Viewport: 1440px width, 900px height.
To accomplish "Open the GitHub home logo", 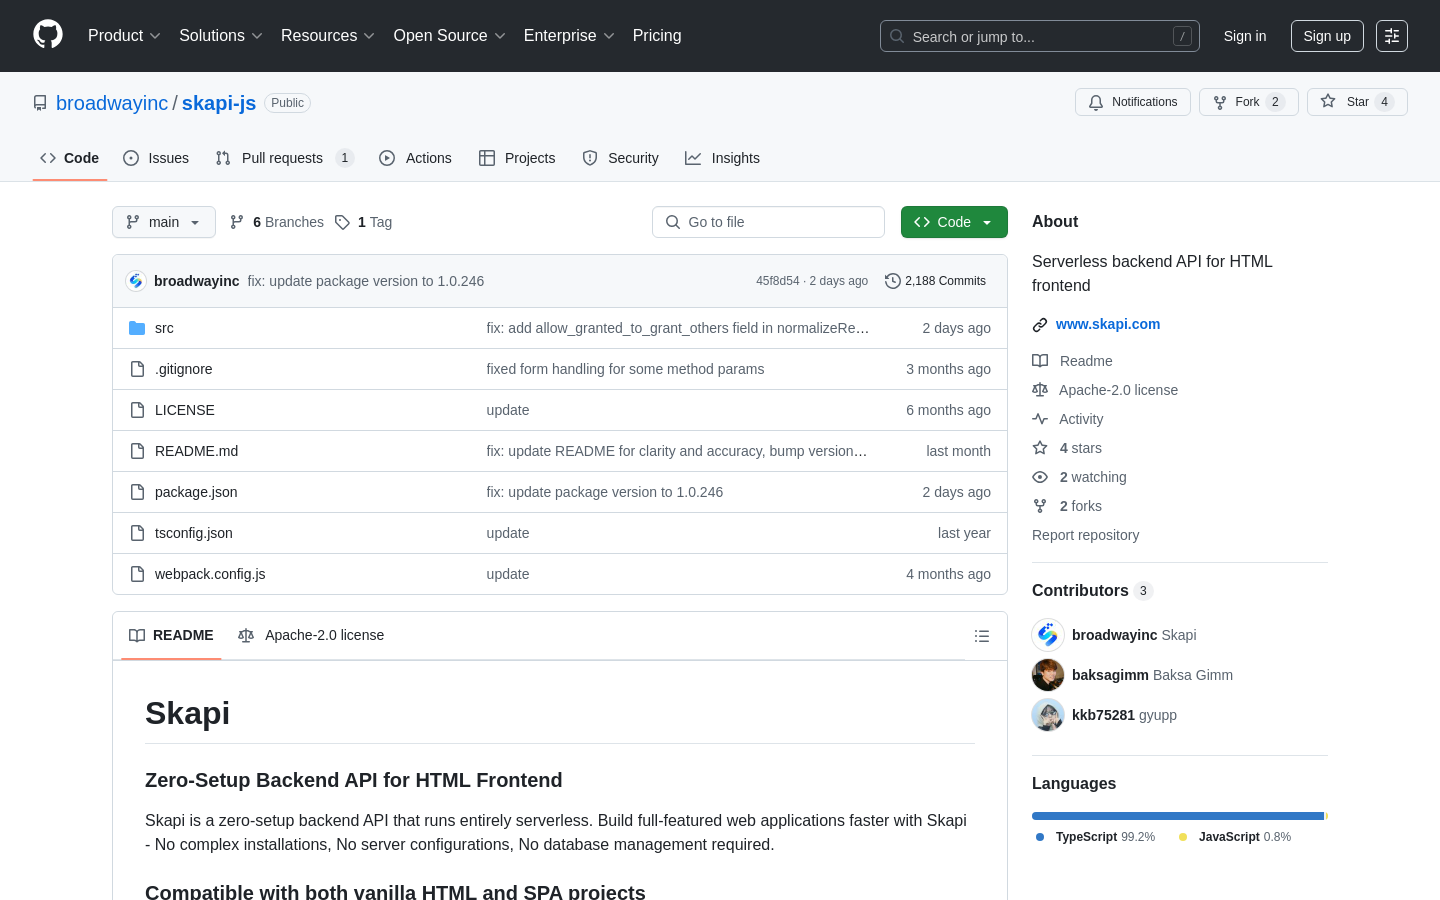I will [48, 35].
